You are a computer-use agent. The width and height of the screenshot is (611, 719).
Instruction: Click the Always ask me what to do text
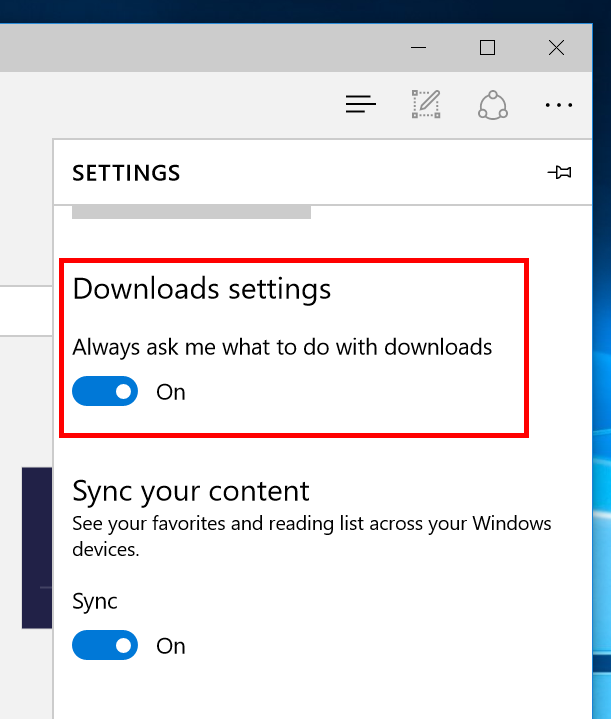coord(282,347)
